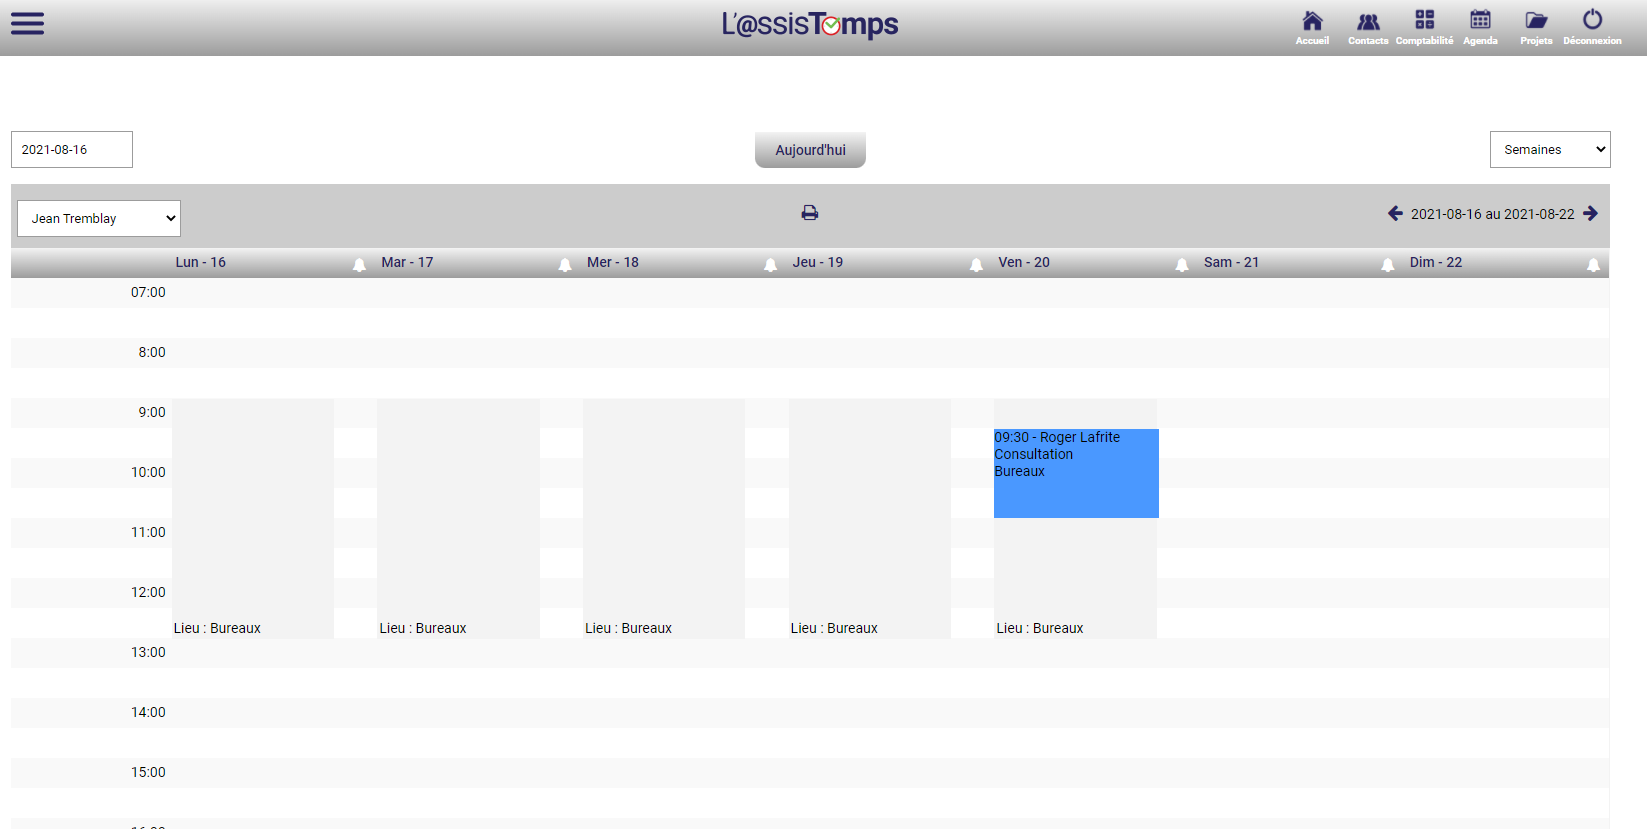
Task: Open the Agenda calendar icon
Action: pyautogui.click(x=1480, y=27)
